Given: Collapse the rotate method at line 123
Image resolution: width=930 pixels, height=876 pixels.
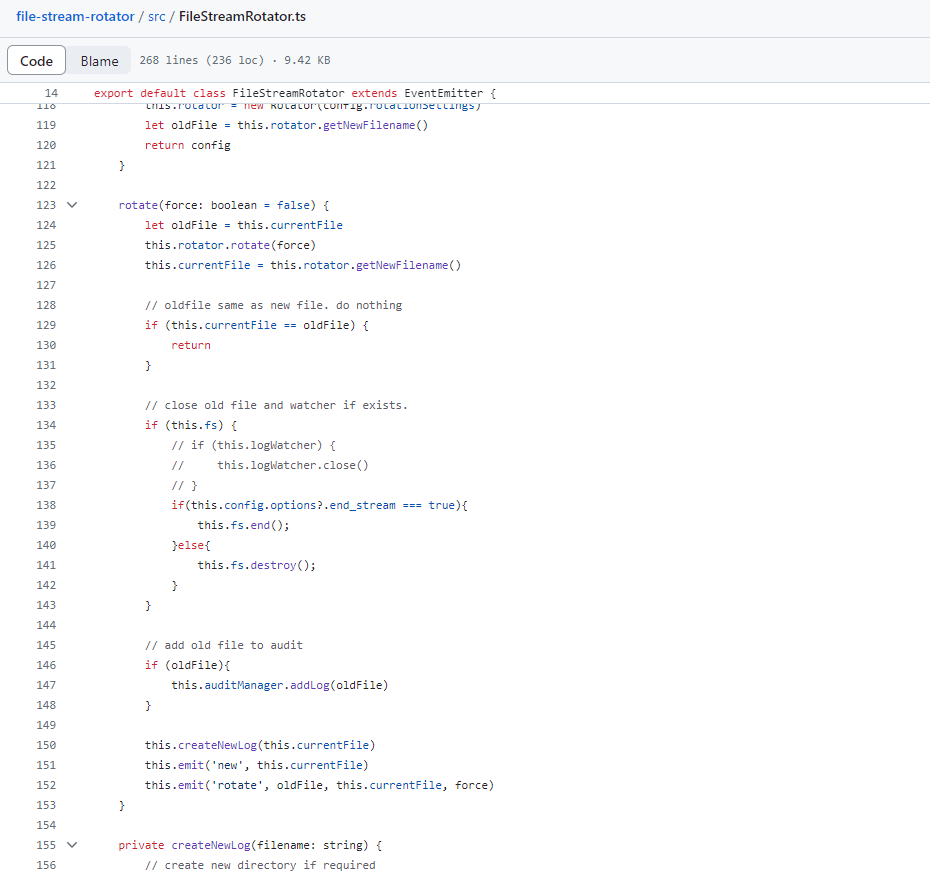Looking at the screenshot, I should 71,205.
